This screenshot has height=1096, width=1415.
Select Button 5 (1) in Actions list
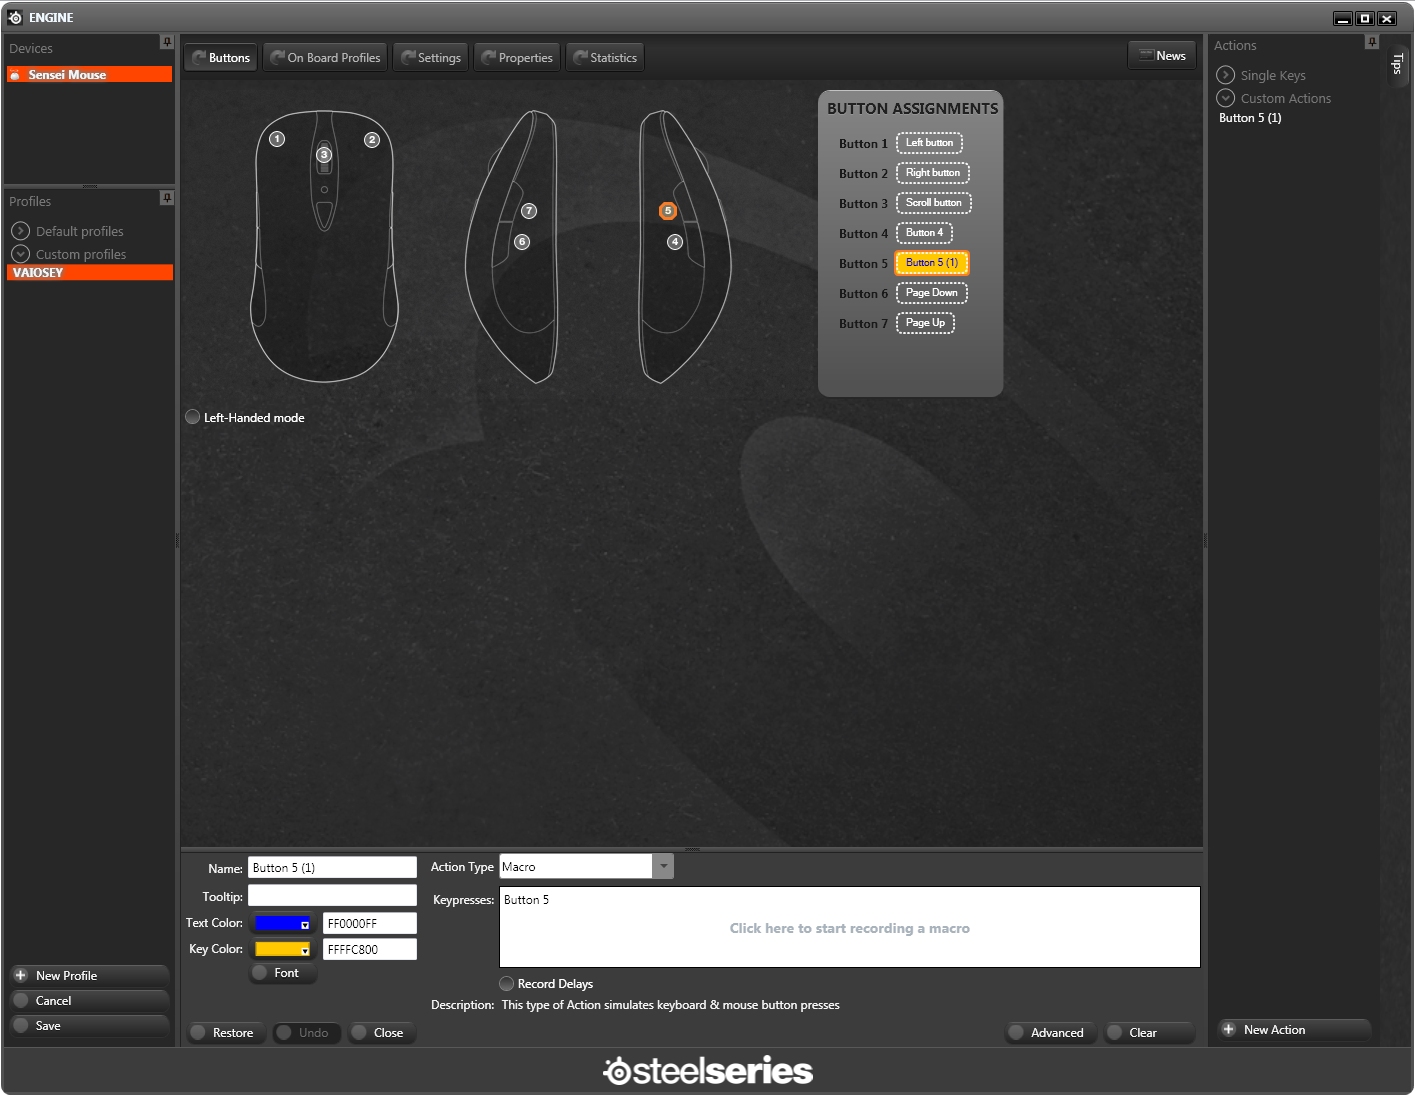coord(1250,118)
